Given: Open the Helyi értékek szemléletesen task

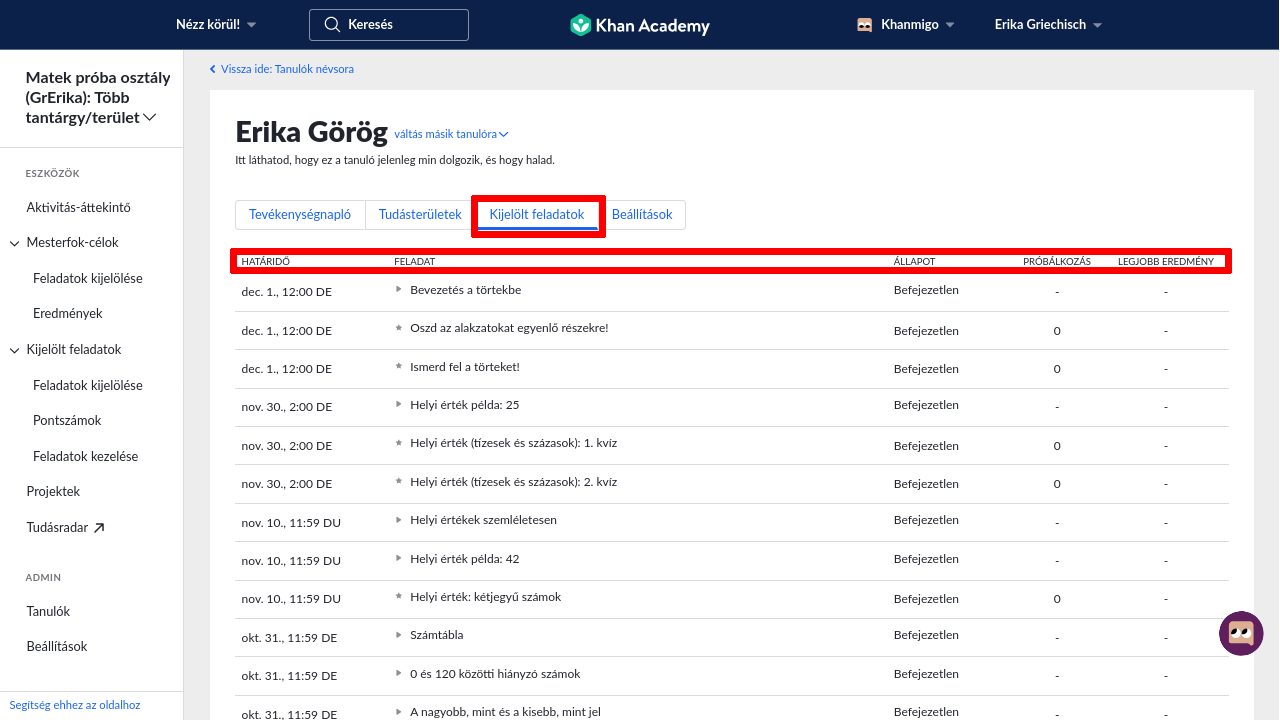Looking at the screenshot, I should tap(483, 520).
